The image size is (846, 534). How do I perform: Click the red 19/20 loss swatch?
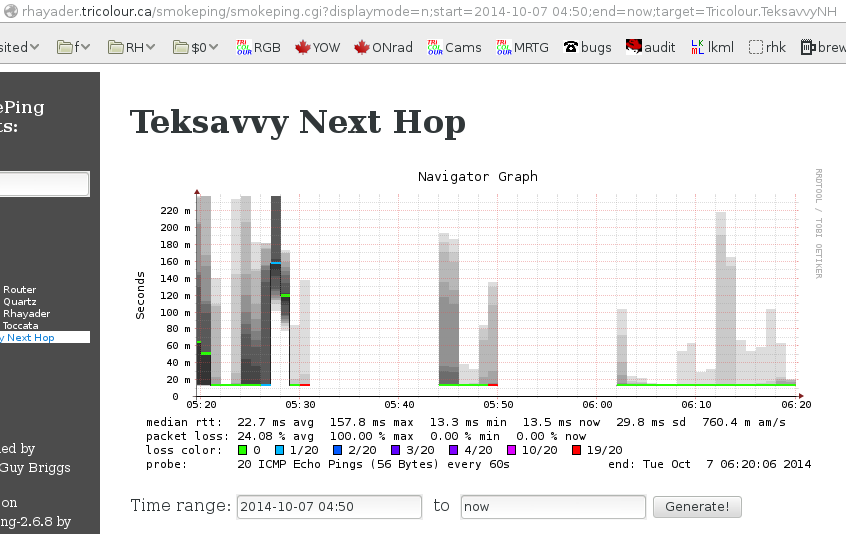(x=576, y=450)
